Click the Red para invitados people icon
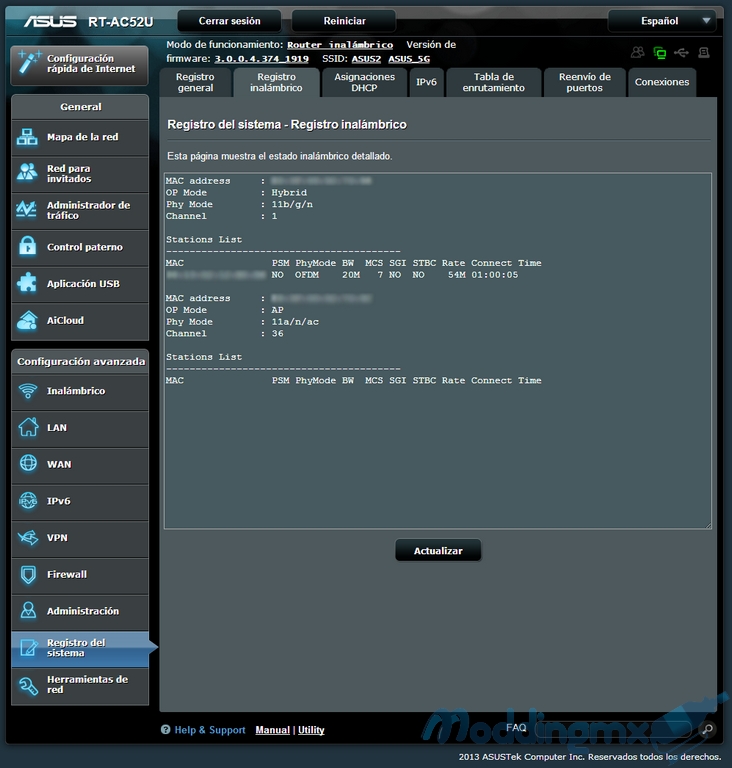 click(x=27, y=173)
